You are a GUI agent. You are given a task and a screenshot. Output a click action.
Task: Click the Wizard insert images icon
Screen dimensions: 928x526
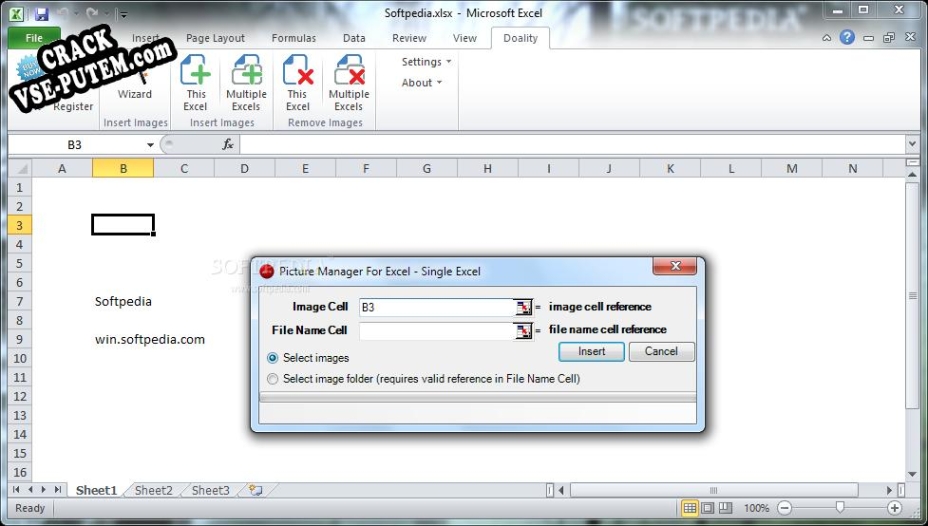click(x=134, y=82)
